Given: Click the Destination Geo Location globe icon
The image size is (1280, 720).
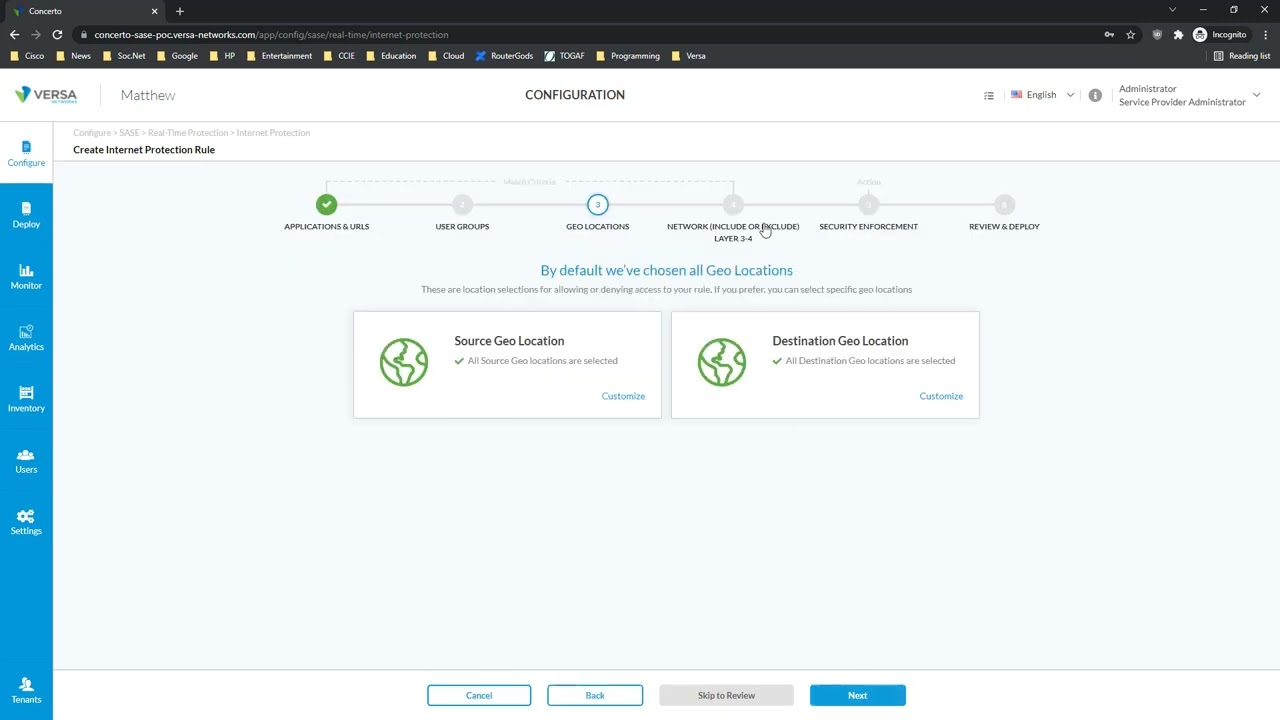Looking at the screenshot, I should click(722, 362).
